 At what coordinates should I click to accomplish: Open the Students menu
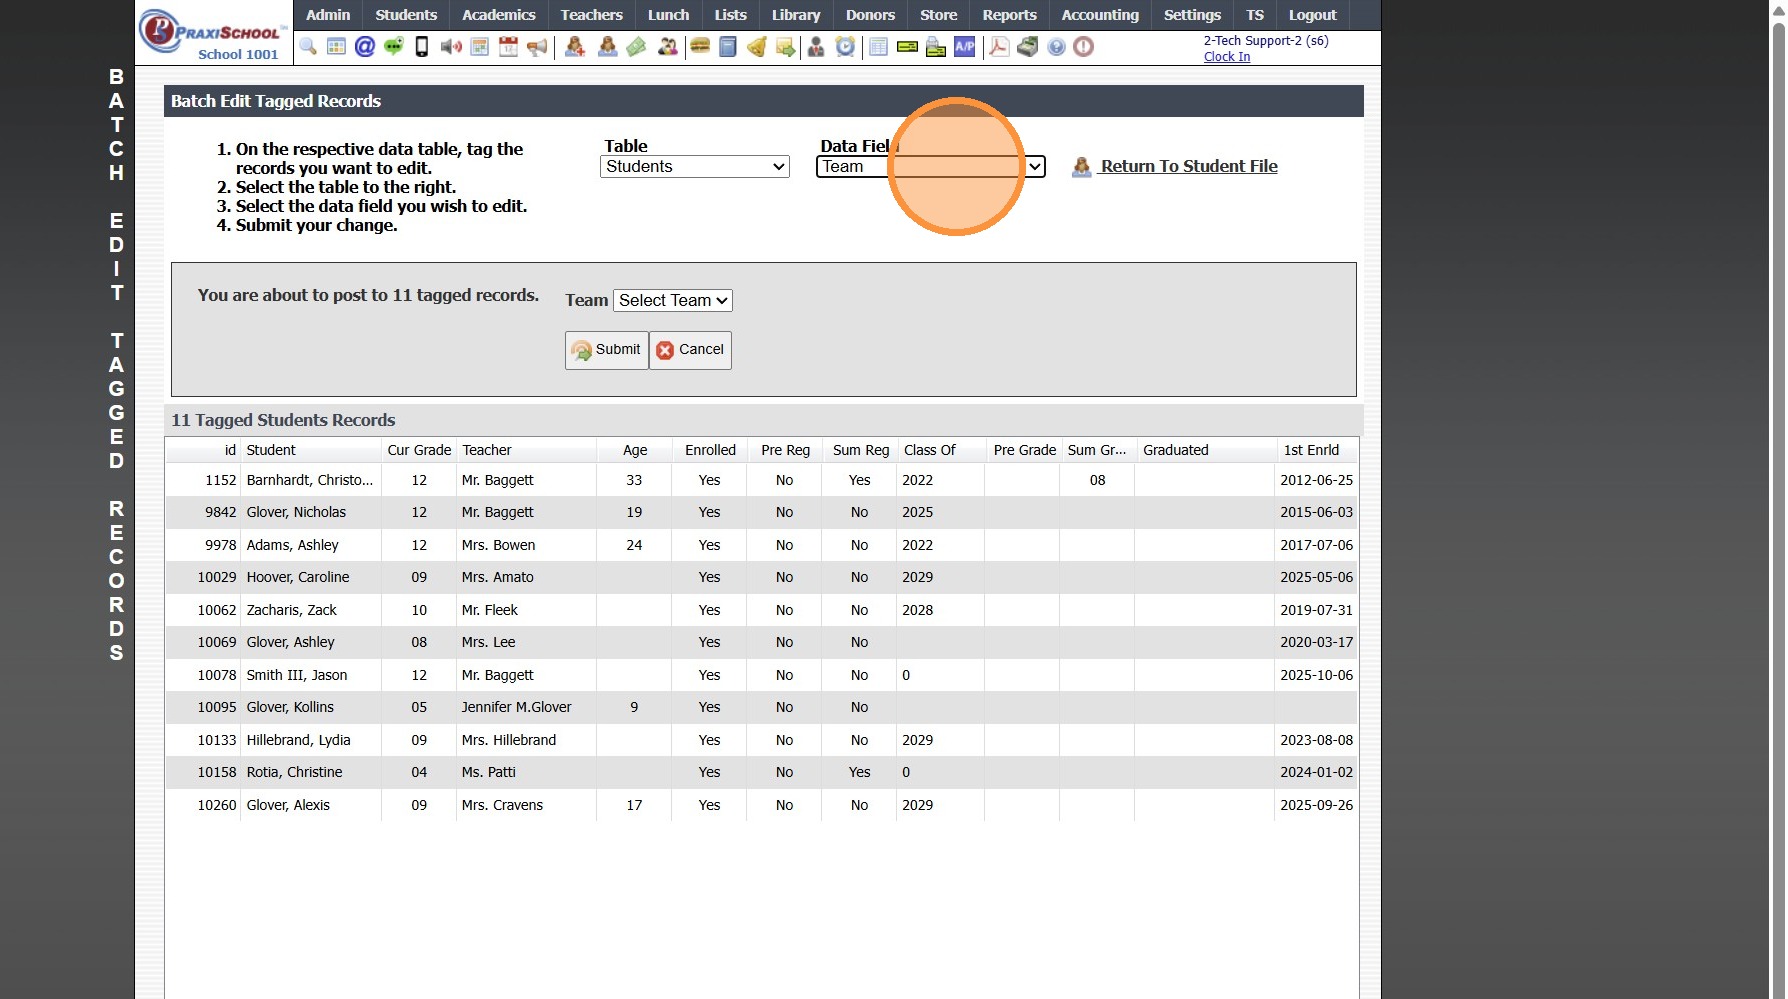[x=406, y=15]
